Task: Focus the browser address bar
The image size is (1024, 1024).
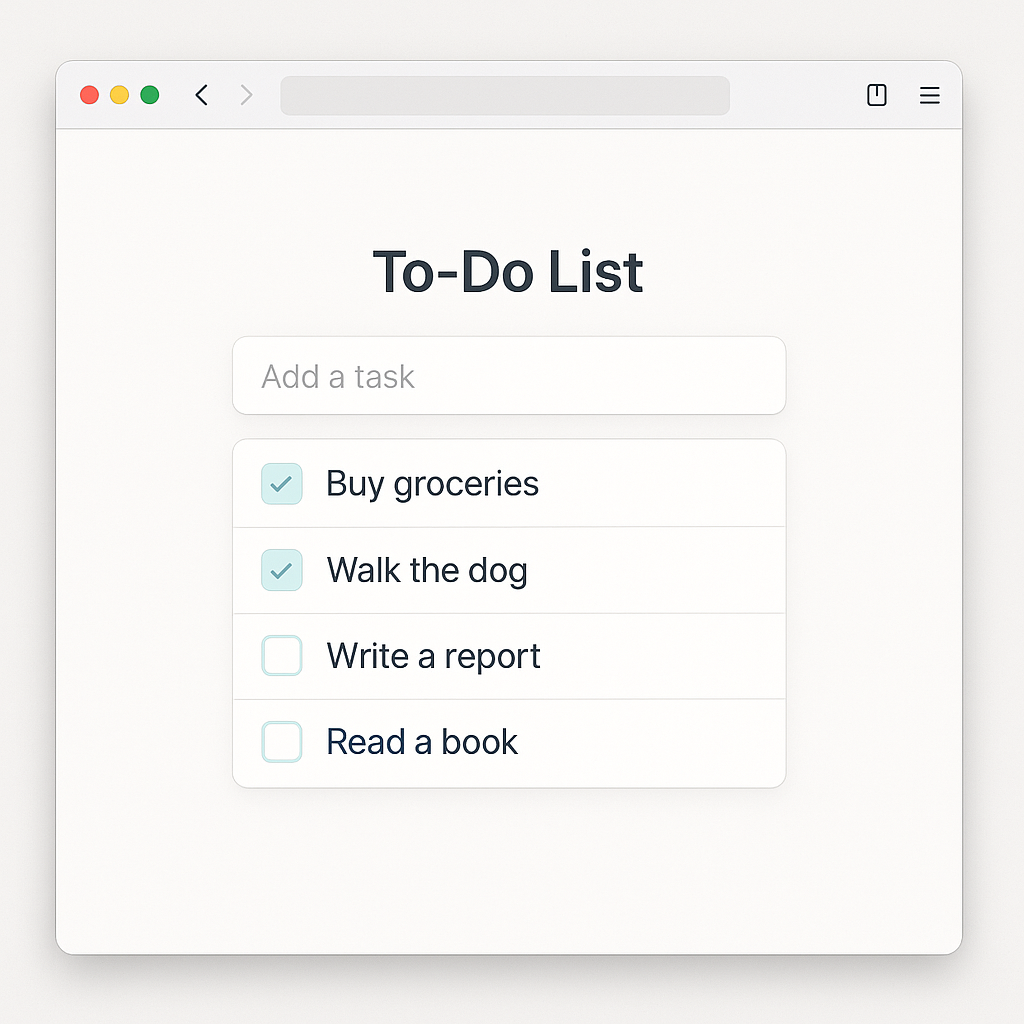Action: (x=505, y=95)
